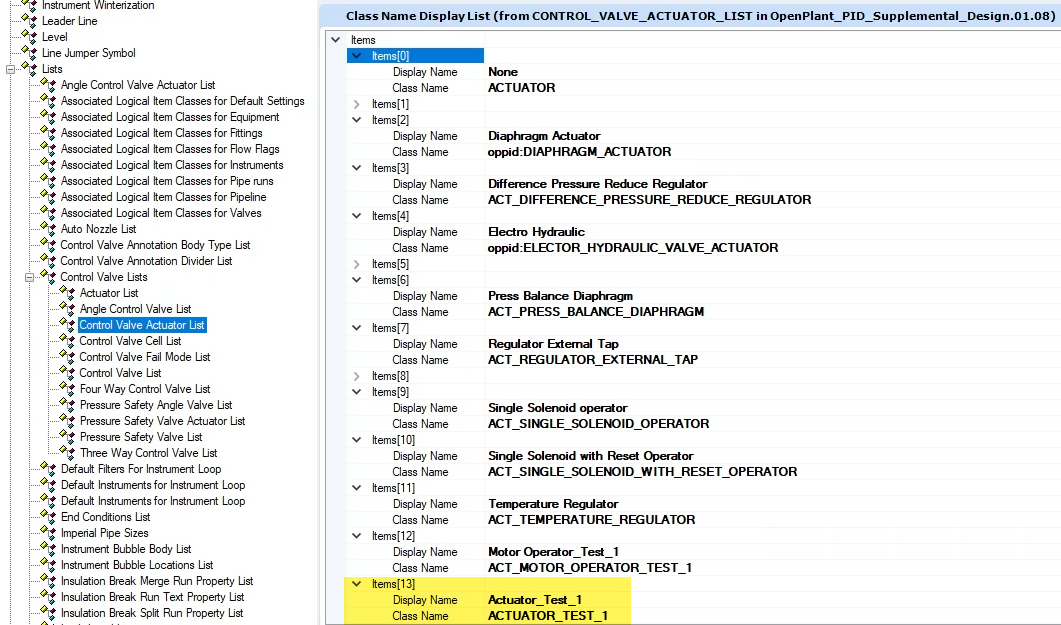The image size is (1061, 625).
Task: Click the Auto Nozzle List icon
Action: [x=48, y=229]
